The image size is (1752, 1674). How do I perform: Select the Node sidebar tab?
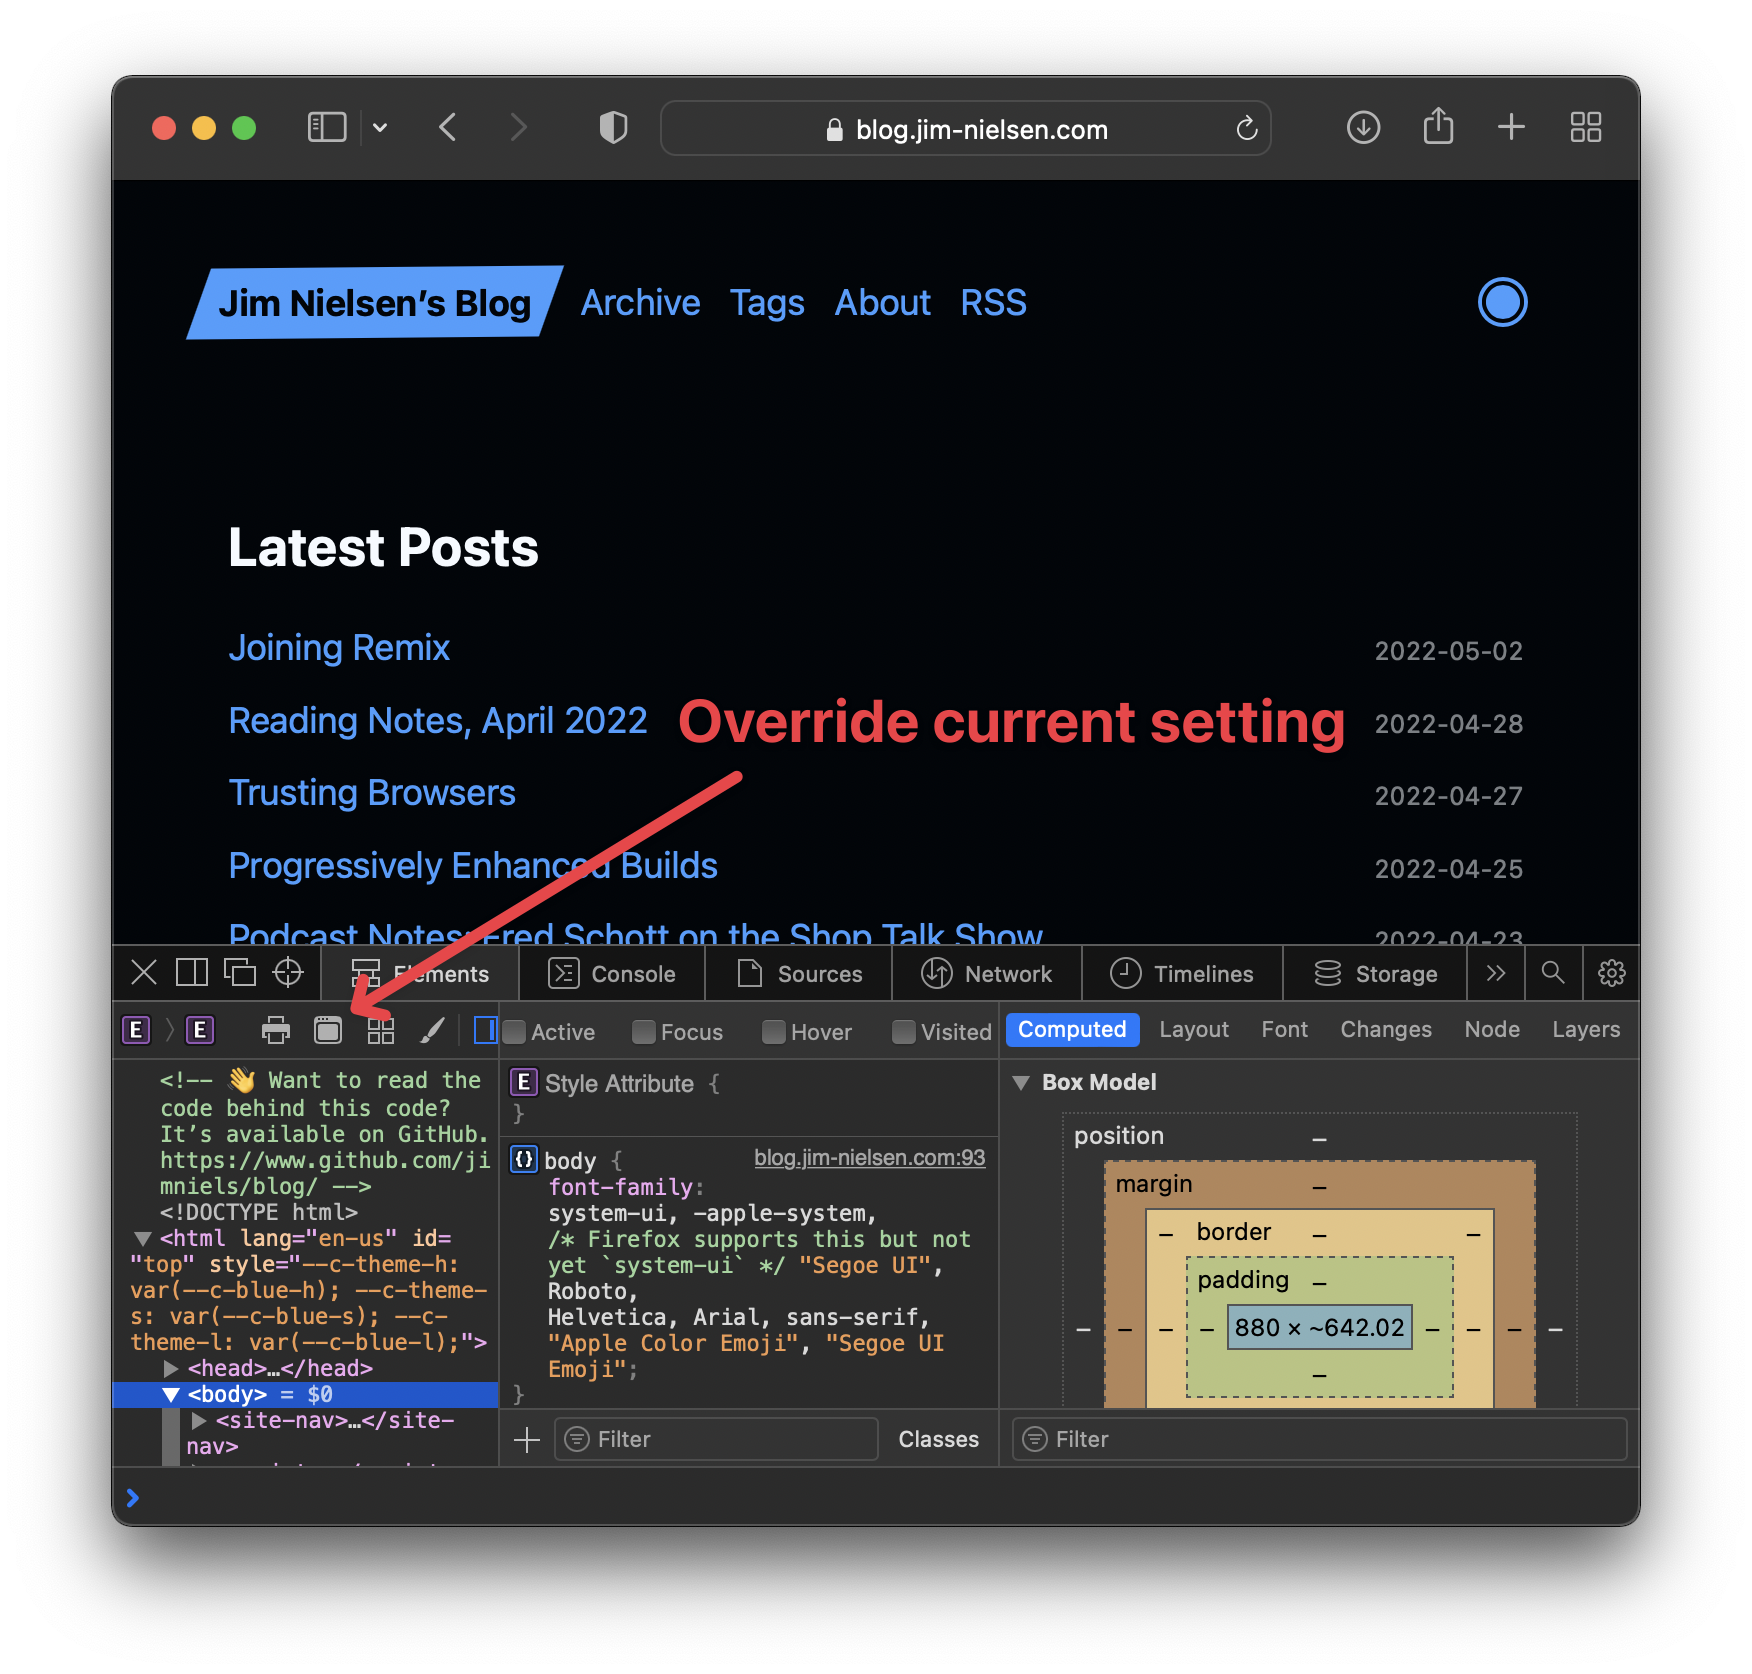click(1492, 1030)
